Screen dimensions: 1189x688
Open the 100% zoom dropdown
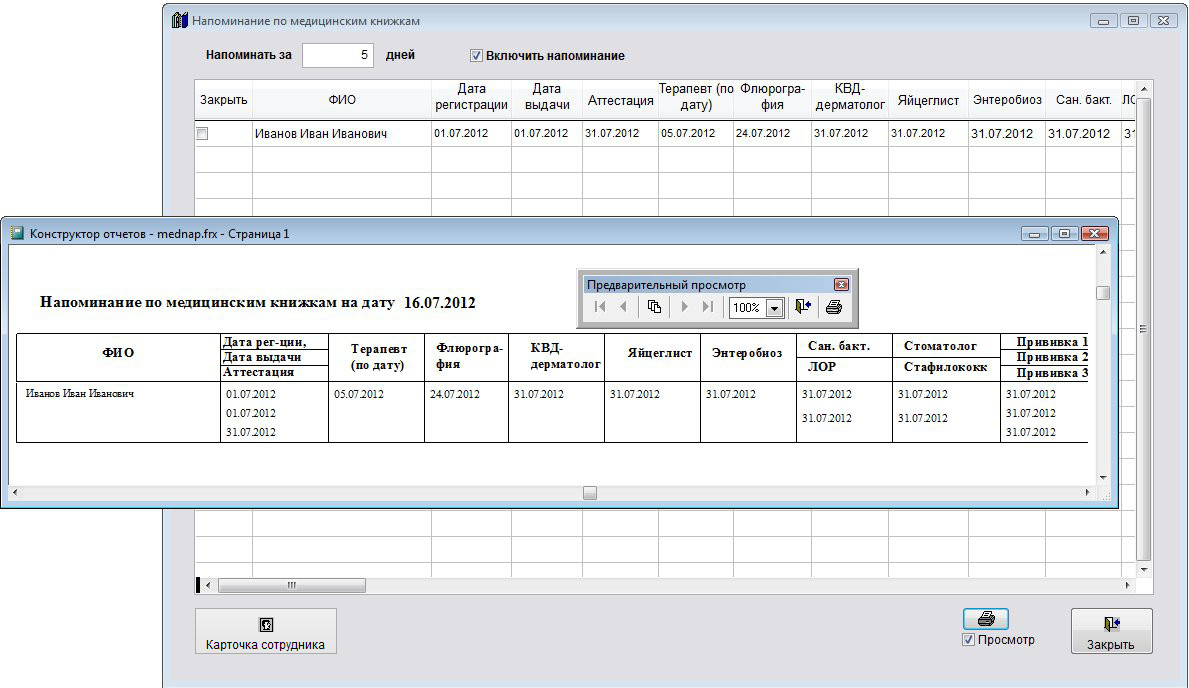(x=773, y=308)
